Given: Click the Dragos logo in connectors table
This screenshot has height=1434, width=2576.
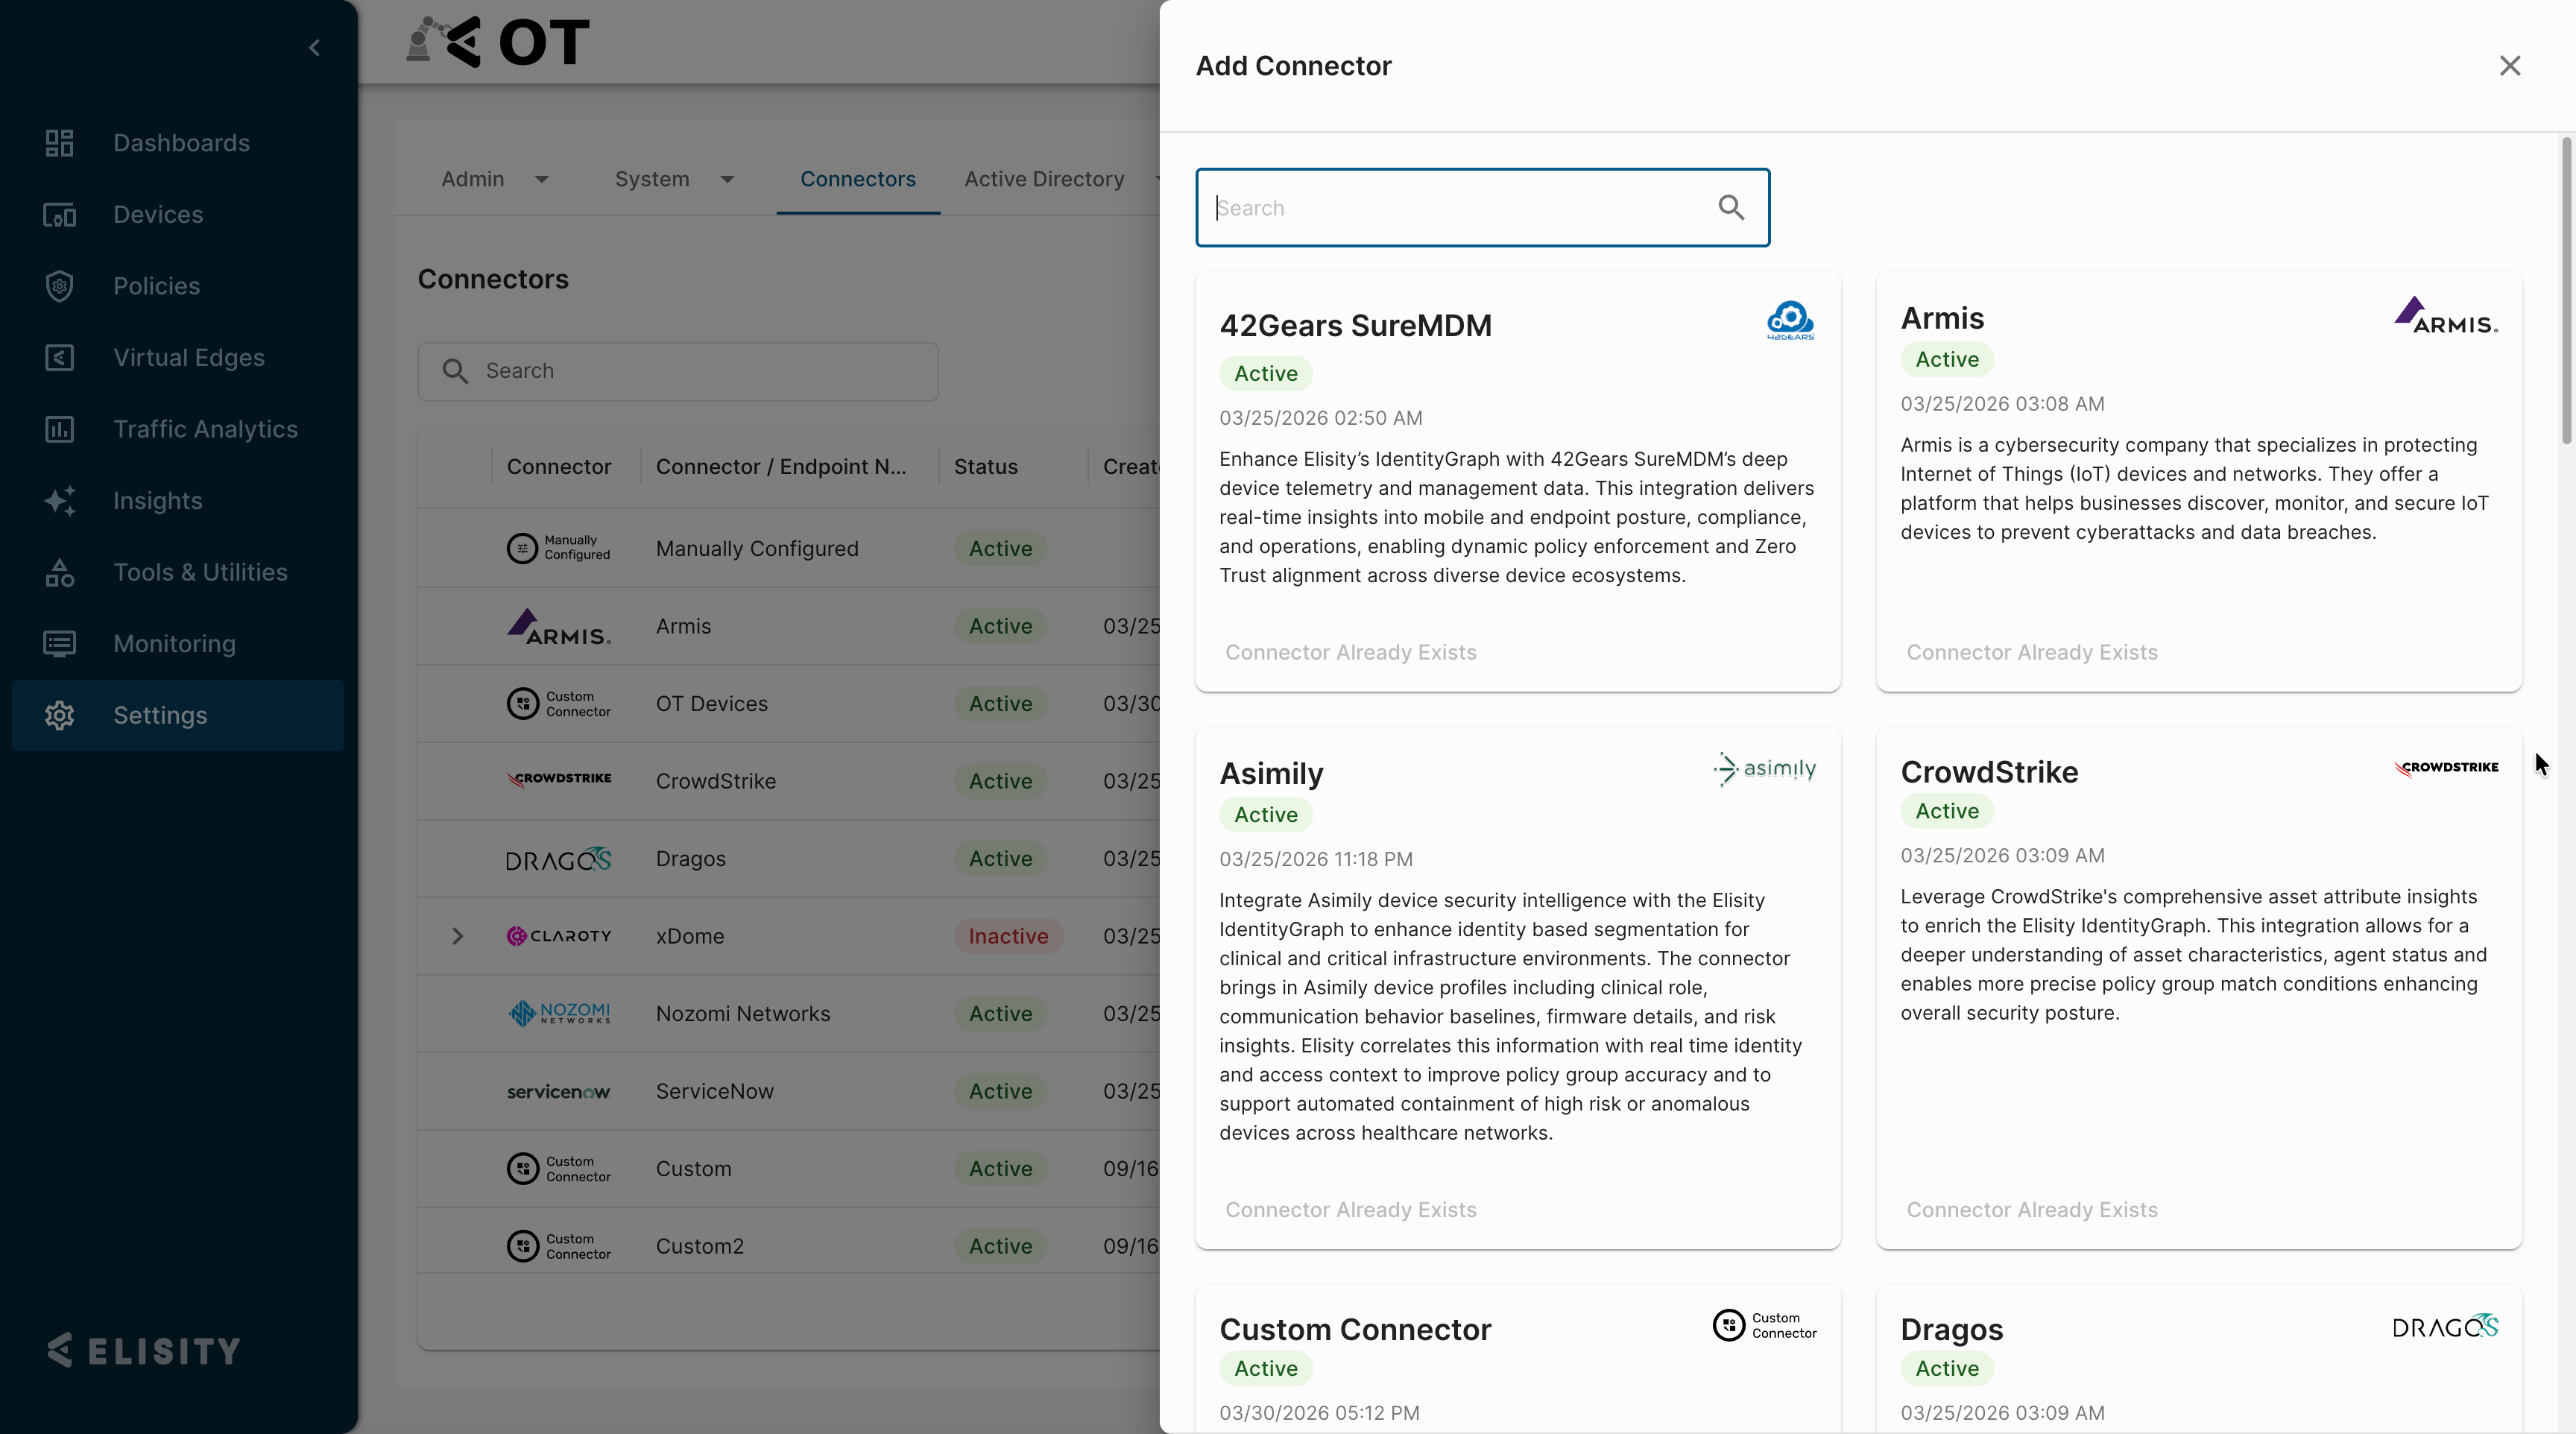Looking at the screenshot, I should click(558, 859).
